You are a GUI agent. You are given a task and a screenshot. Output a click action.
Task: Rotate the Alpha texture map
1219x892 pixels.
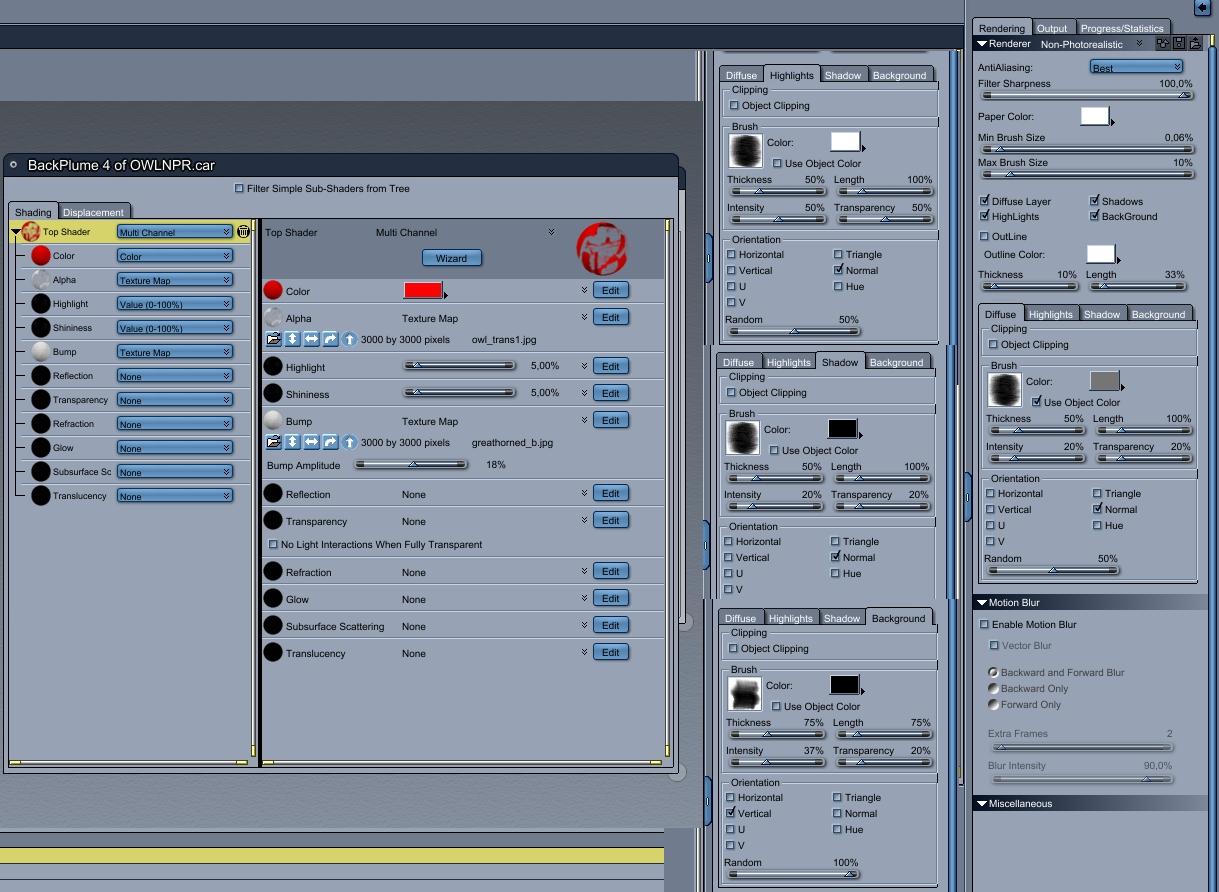tap(330, 340)
